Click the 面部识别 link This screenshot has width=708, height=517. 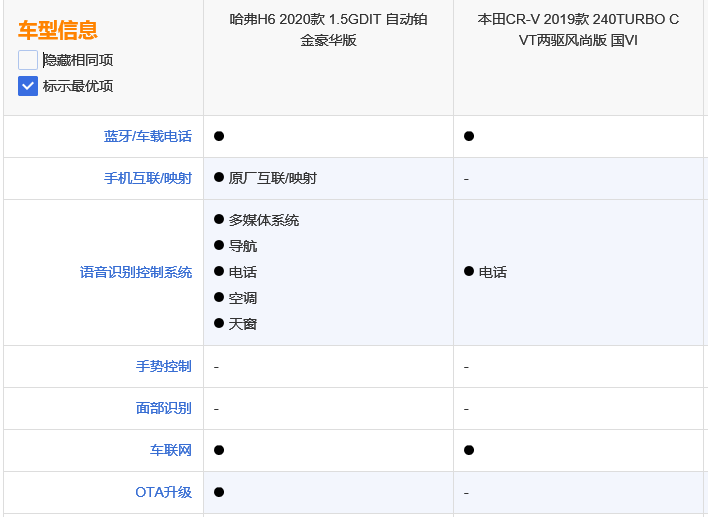pyautogui.click(x=164, y=408)
